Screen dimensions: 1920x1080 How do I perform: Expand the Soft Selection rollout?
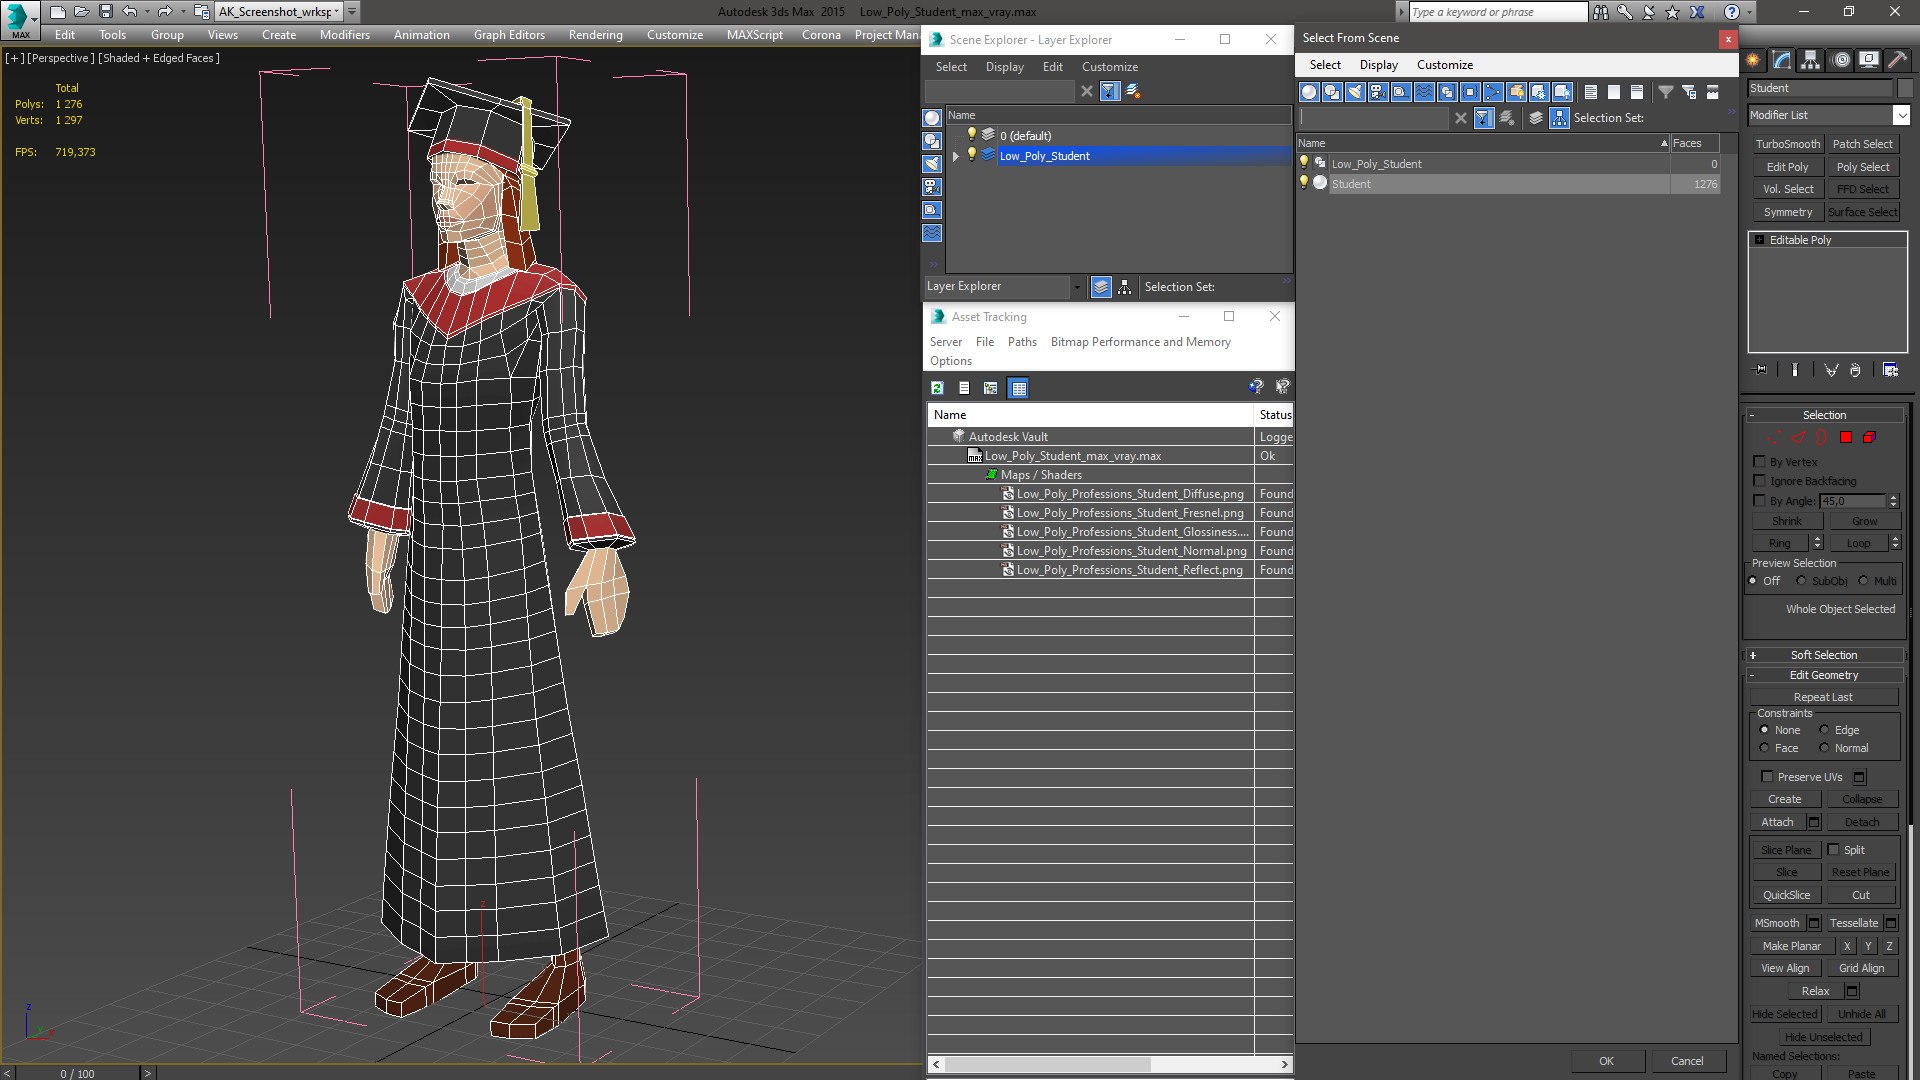[x=1824, y=655]
